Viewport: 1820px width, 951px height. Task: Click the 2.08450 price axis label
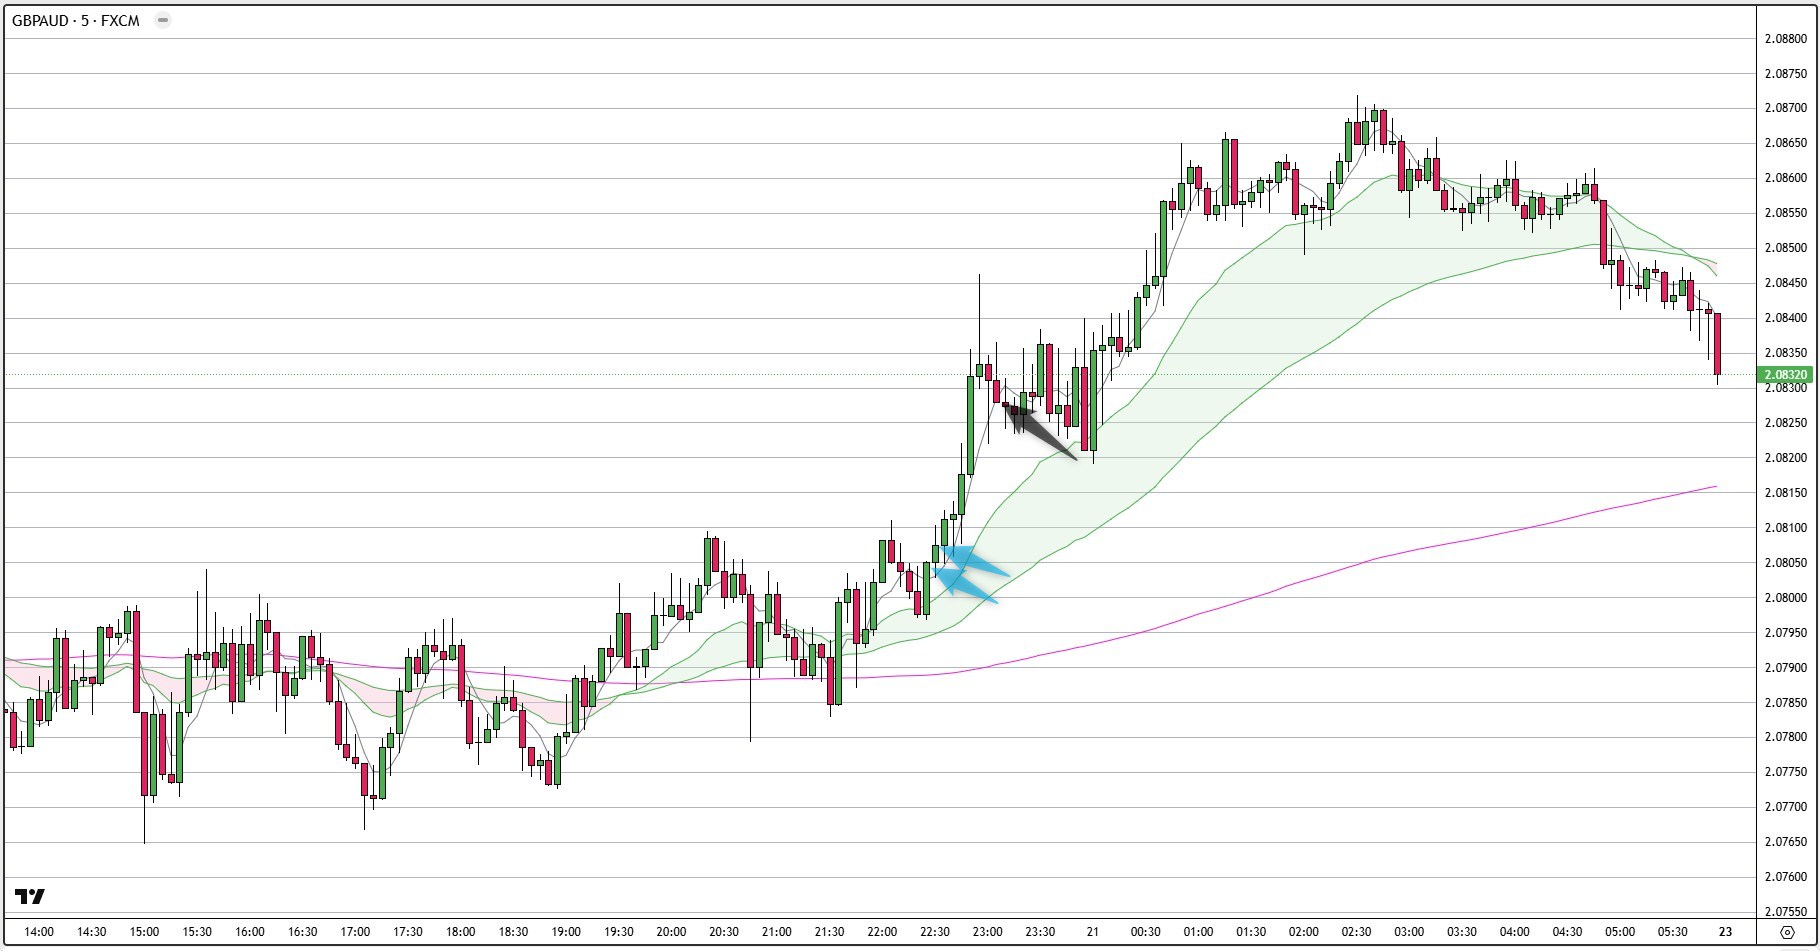click(1785, 283)
